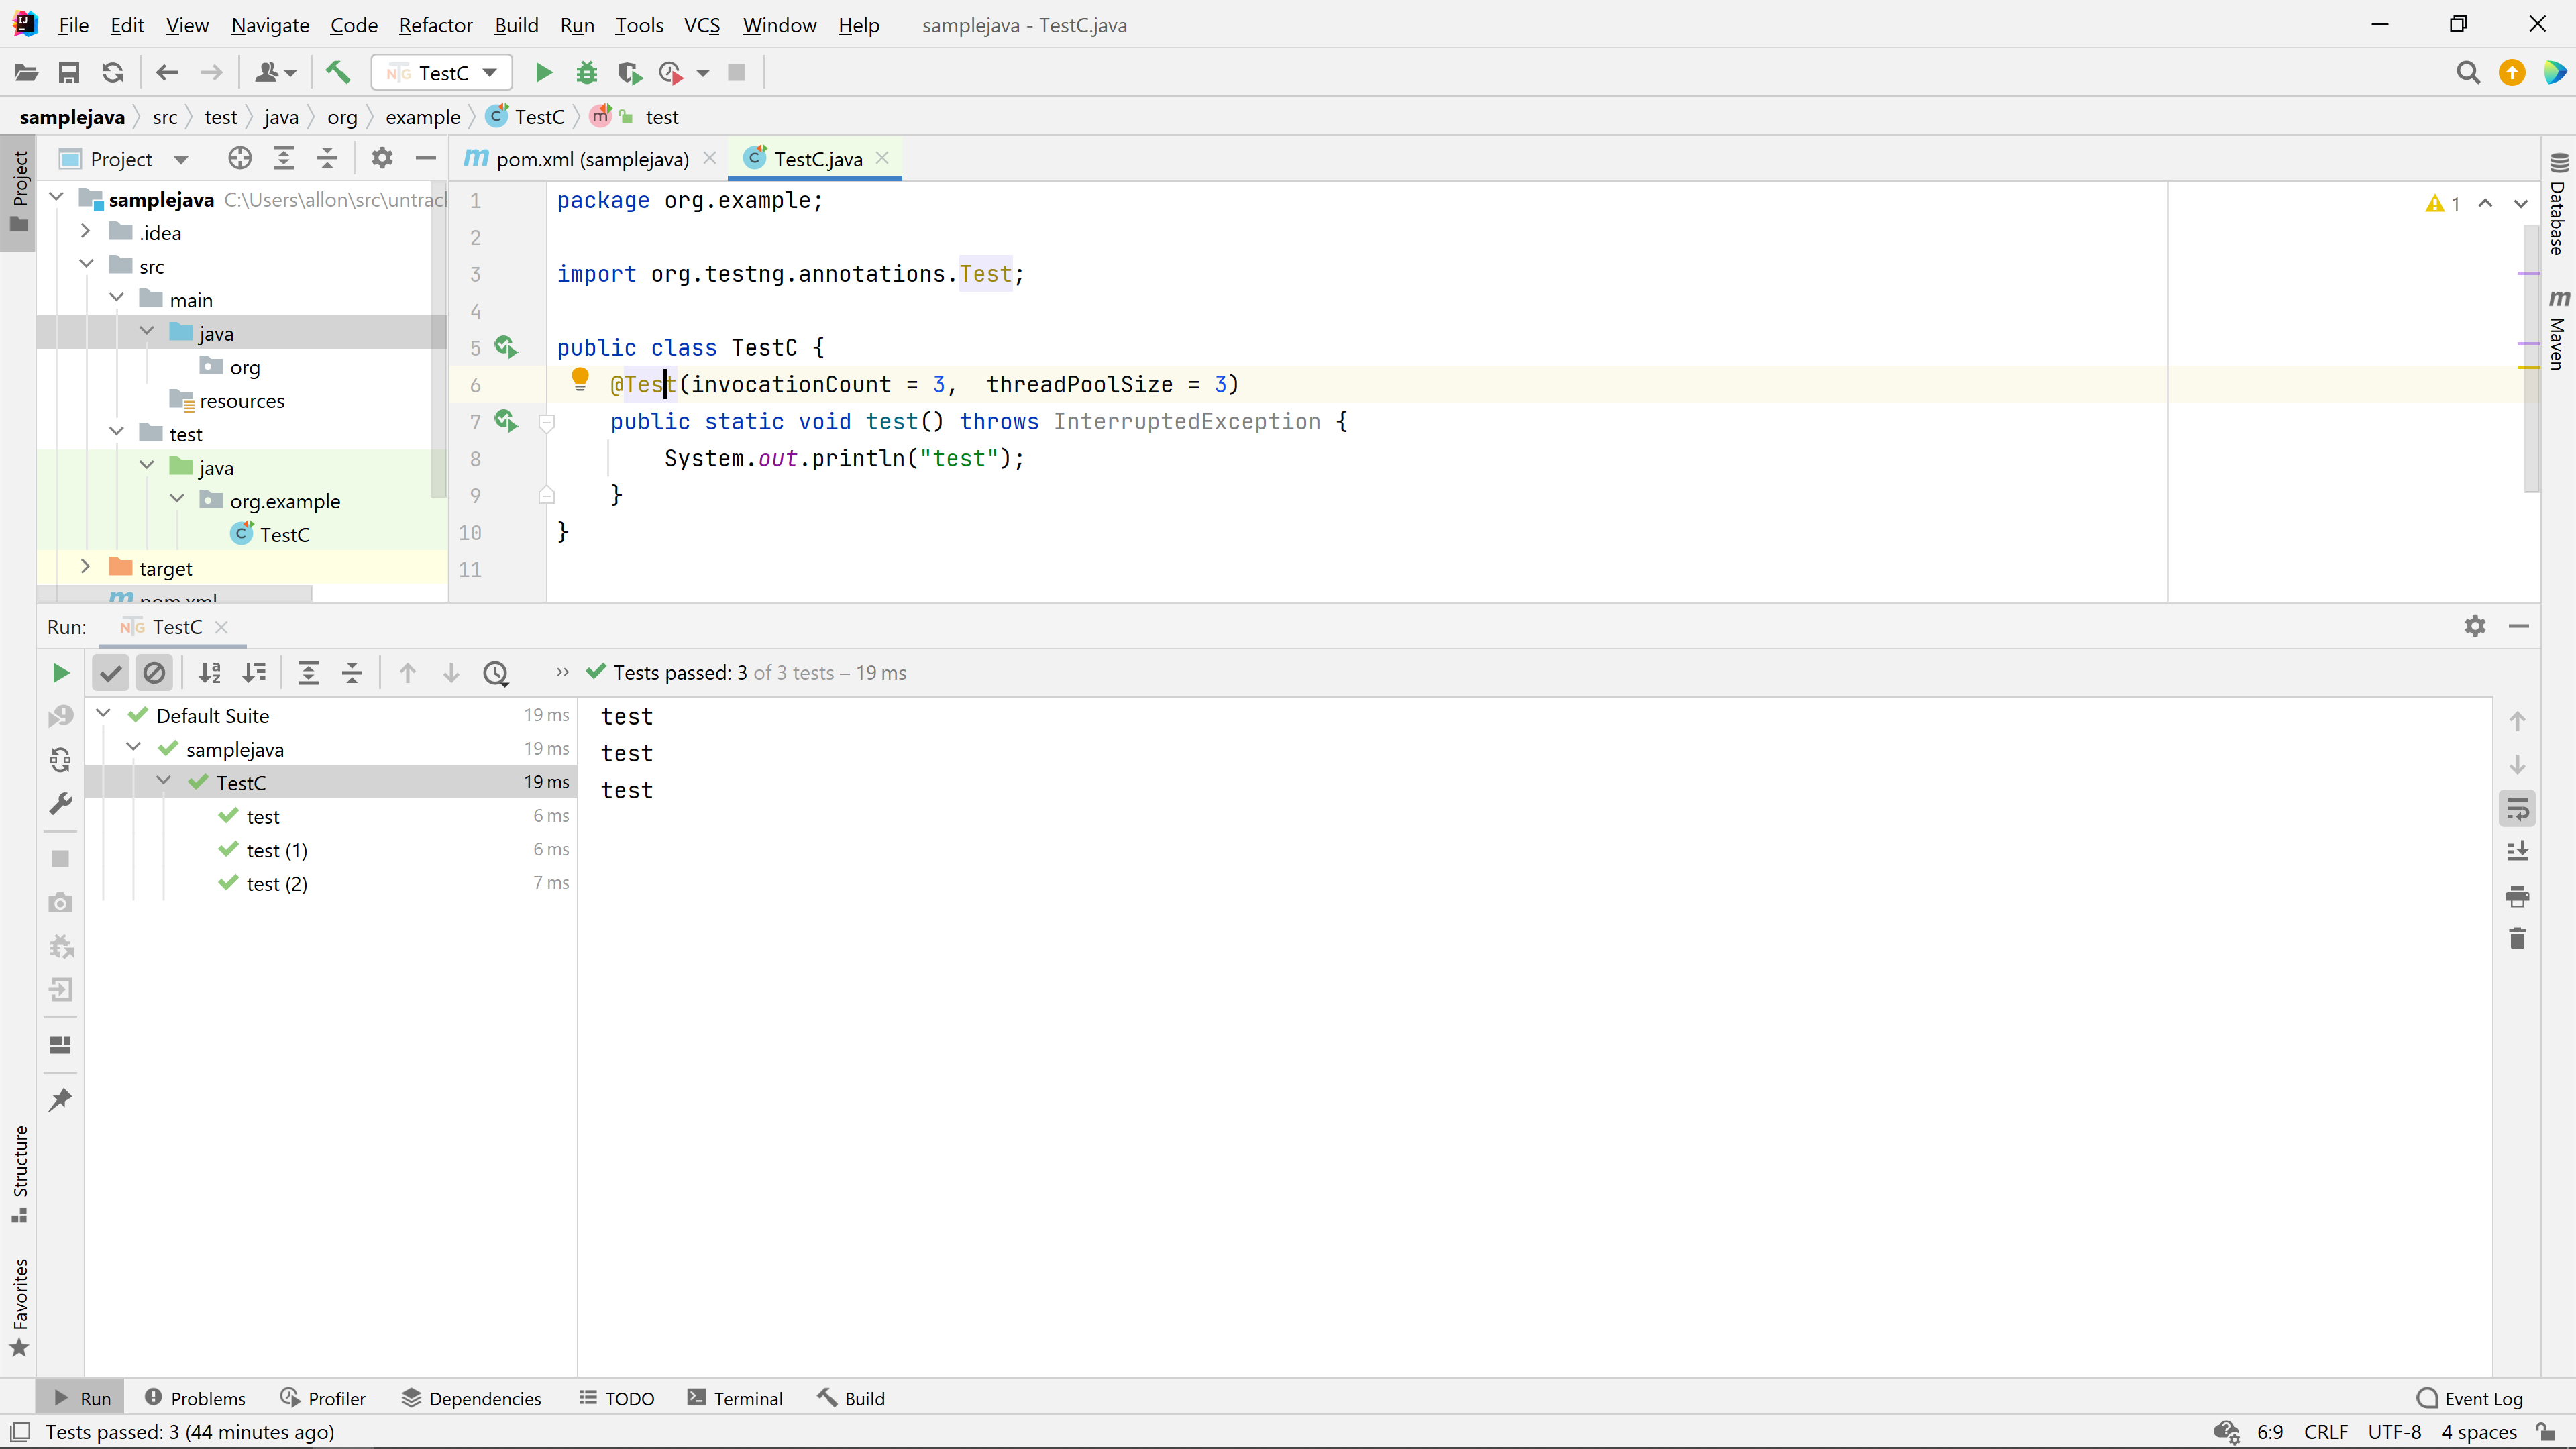This screenshot has width=2576, height=1449.
Task: Start debugging with the bug icon
Action: (x=587, y=73)
